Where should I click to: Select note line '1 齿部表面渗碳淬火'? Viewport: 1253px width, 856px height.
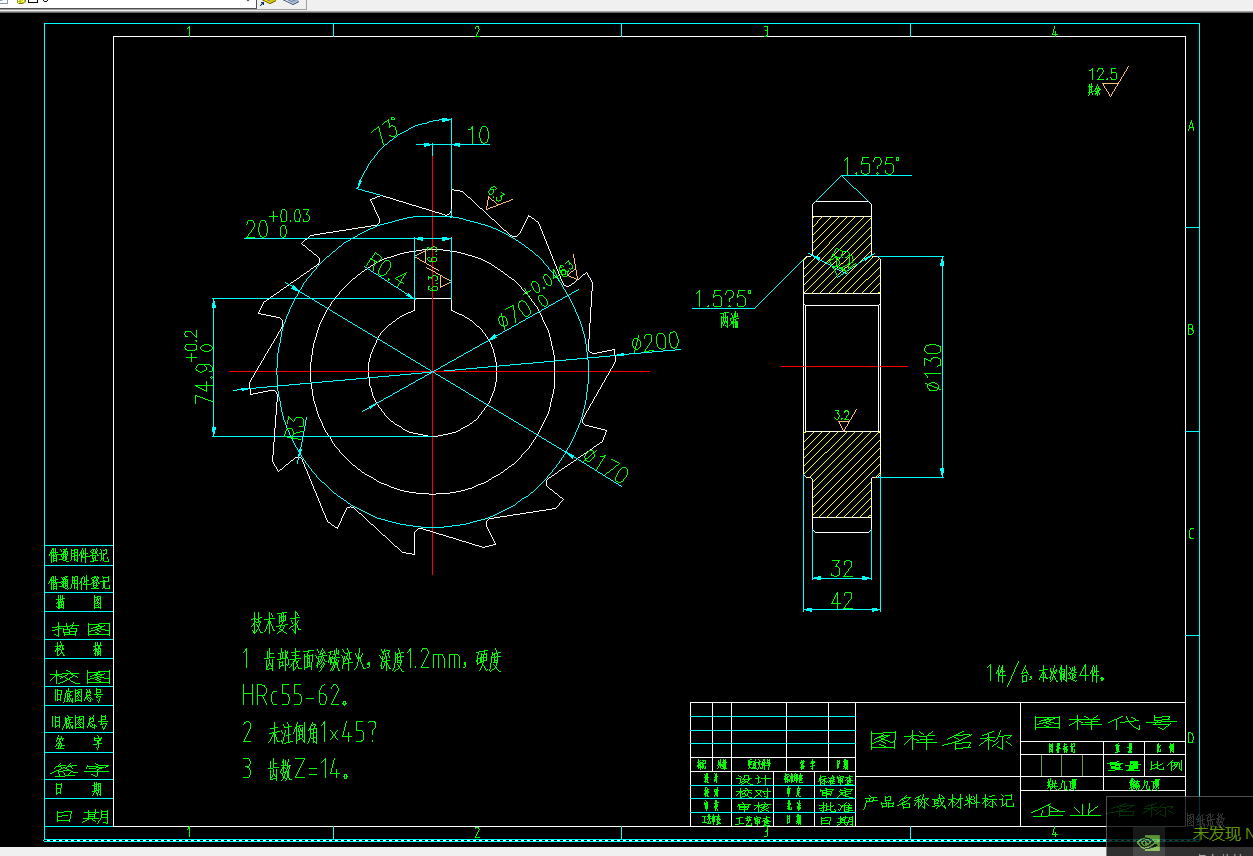click(x=371, y=659)
